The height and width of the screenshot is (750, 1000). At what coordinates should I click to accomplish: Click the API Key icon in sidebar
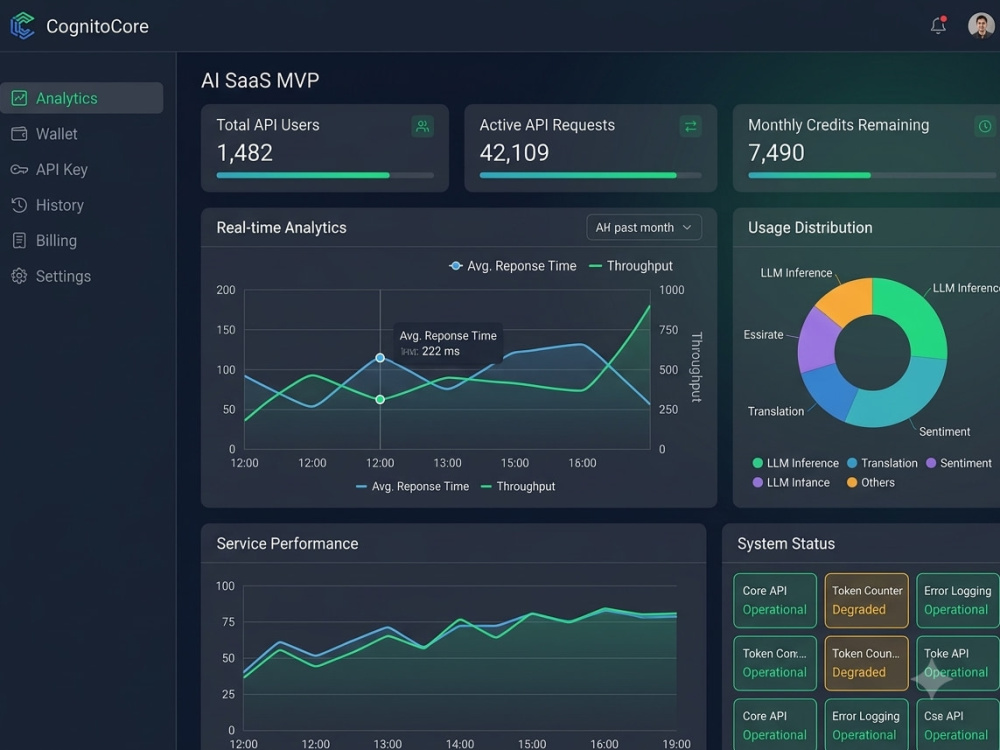tap(19, 170)
